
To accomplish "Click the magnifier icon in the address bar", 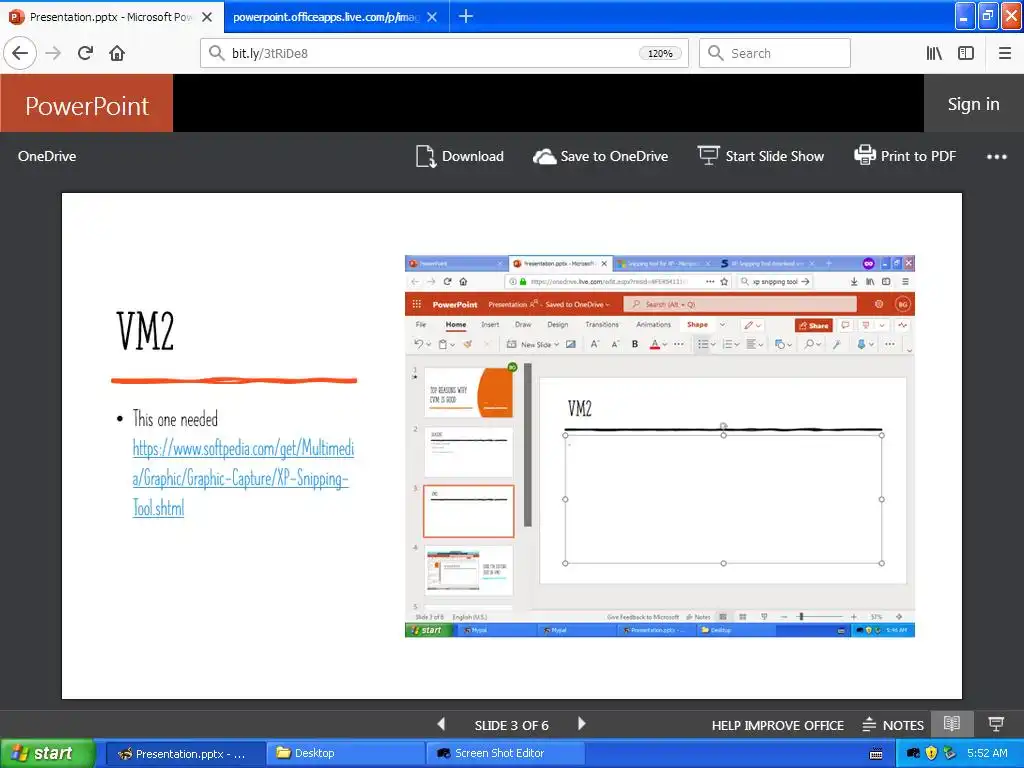I will click(x=216, y=53).
